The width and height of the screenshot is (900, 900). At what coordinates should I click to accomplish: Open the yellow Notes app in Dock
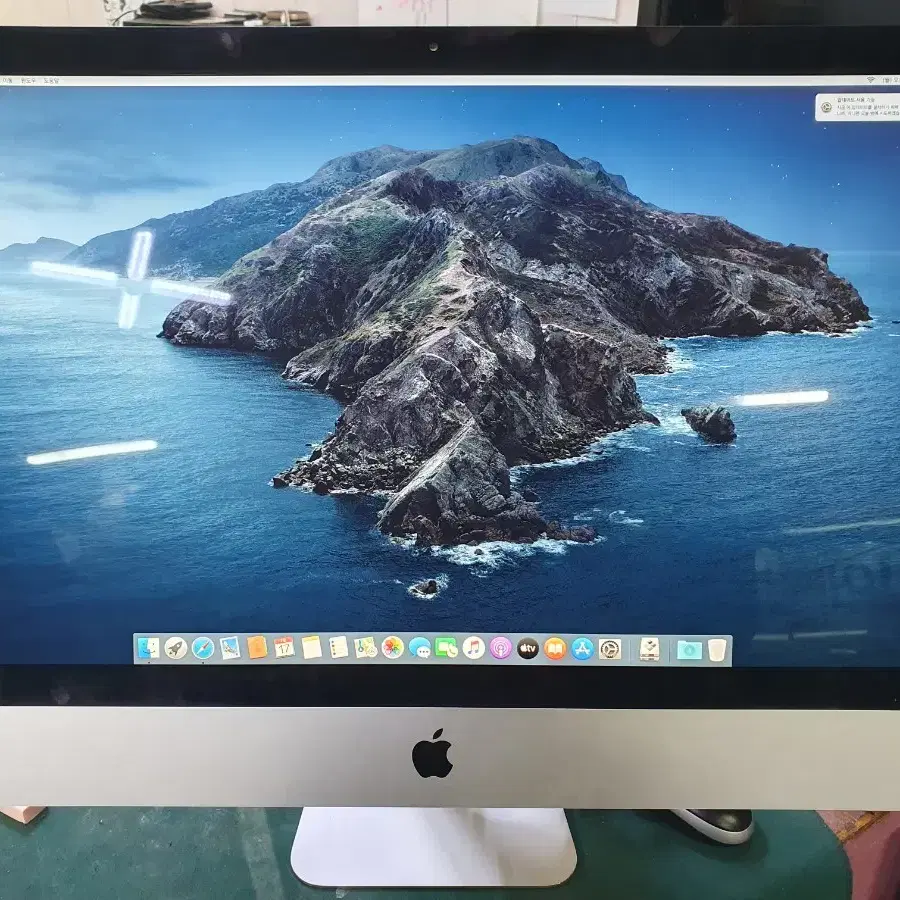(x=311, y=648)
